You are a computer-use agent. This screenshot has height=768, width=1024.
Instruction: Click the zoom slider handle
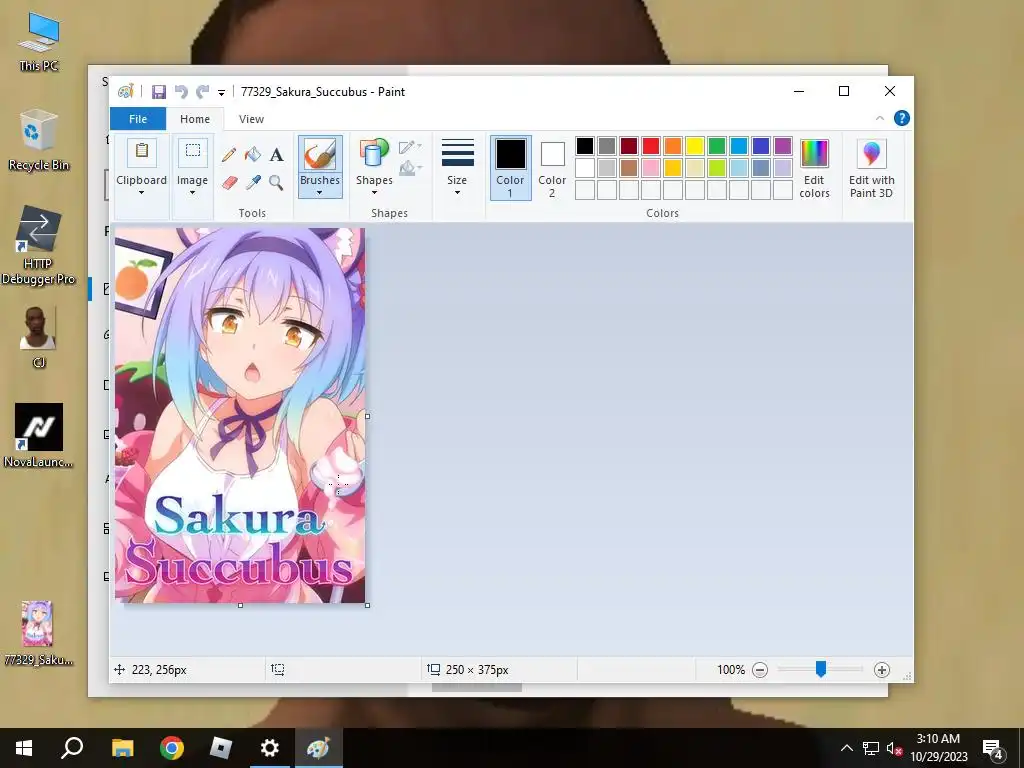click(x=821, y=669)
